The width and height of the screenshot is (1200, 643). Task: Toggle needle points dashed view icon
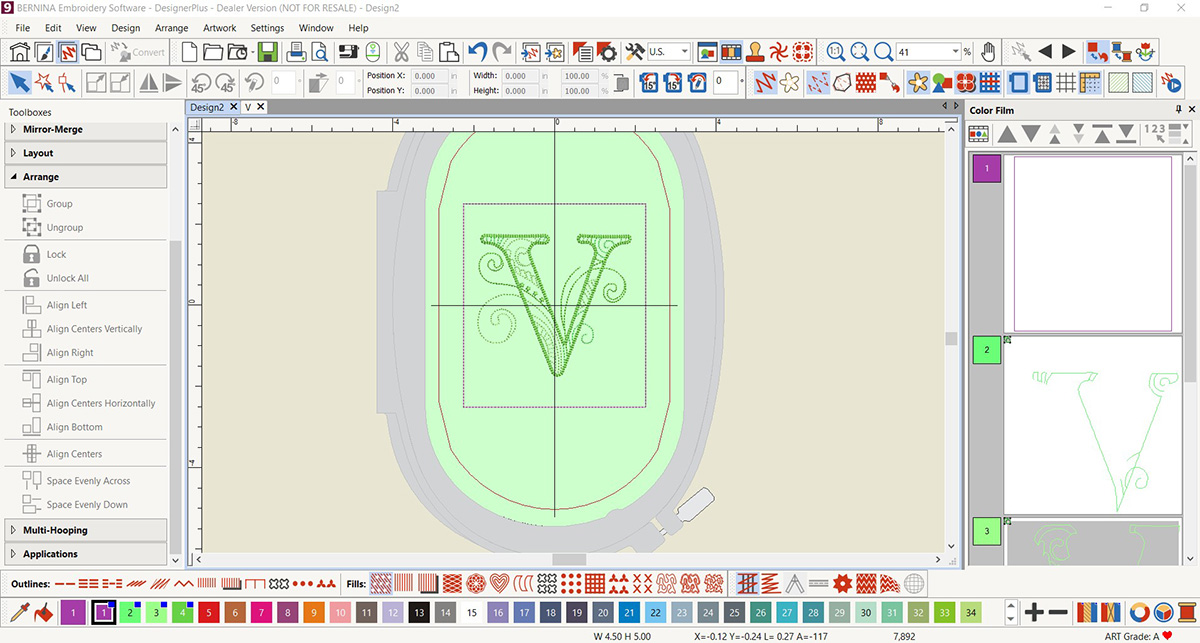[817, 82]
